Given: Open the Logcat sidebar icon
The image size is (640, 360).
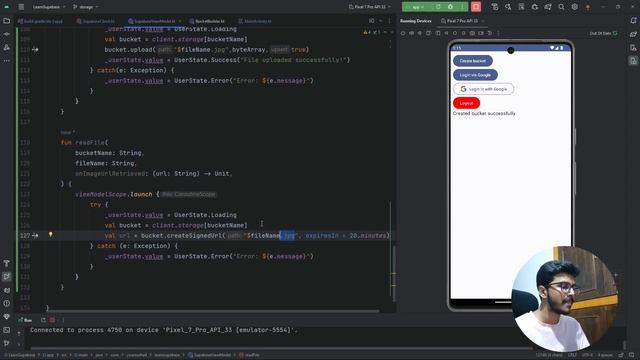Looking at the screenshot, I should click(x=7, y=290).
